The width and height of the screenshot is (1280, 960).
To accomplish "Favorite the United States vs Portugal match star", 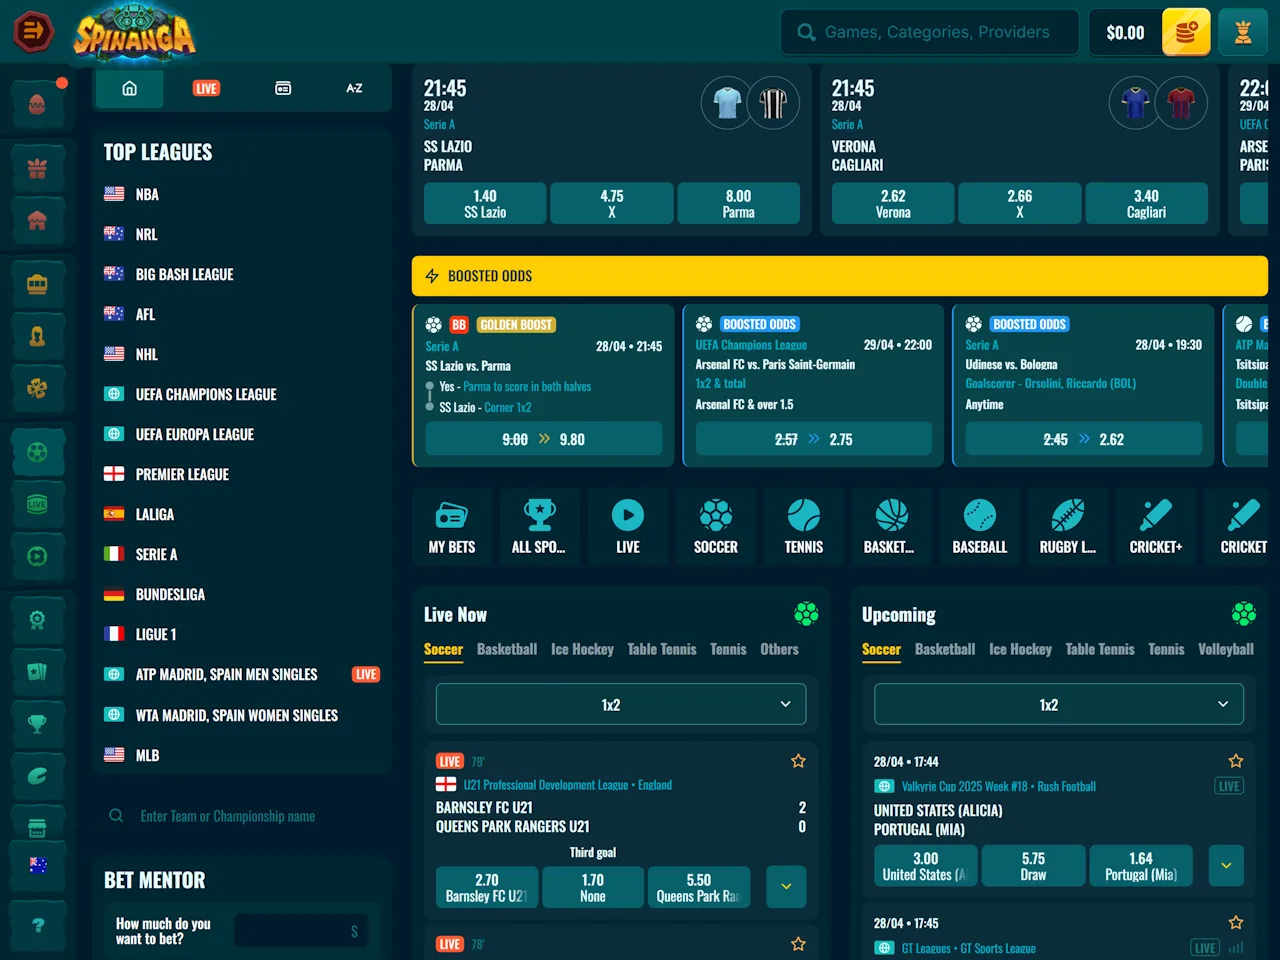I will click(x=1236, y=761).
